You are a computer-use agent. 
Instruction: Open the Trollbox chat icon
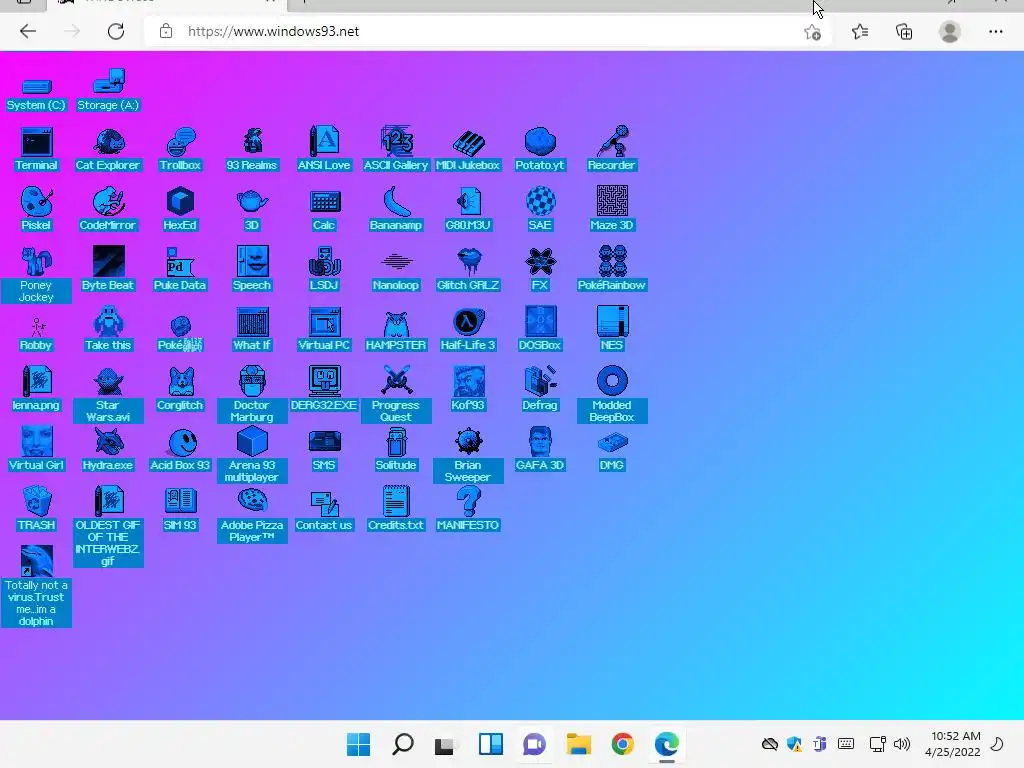click(x=180, y=150)
